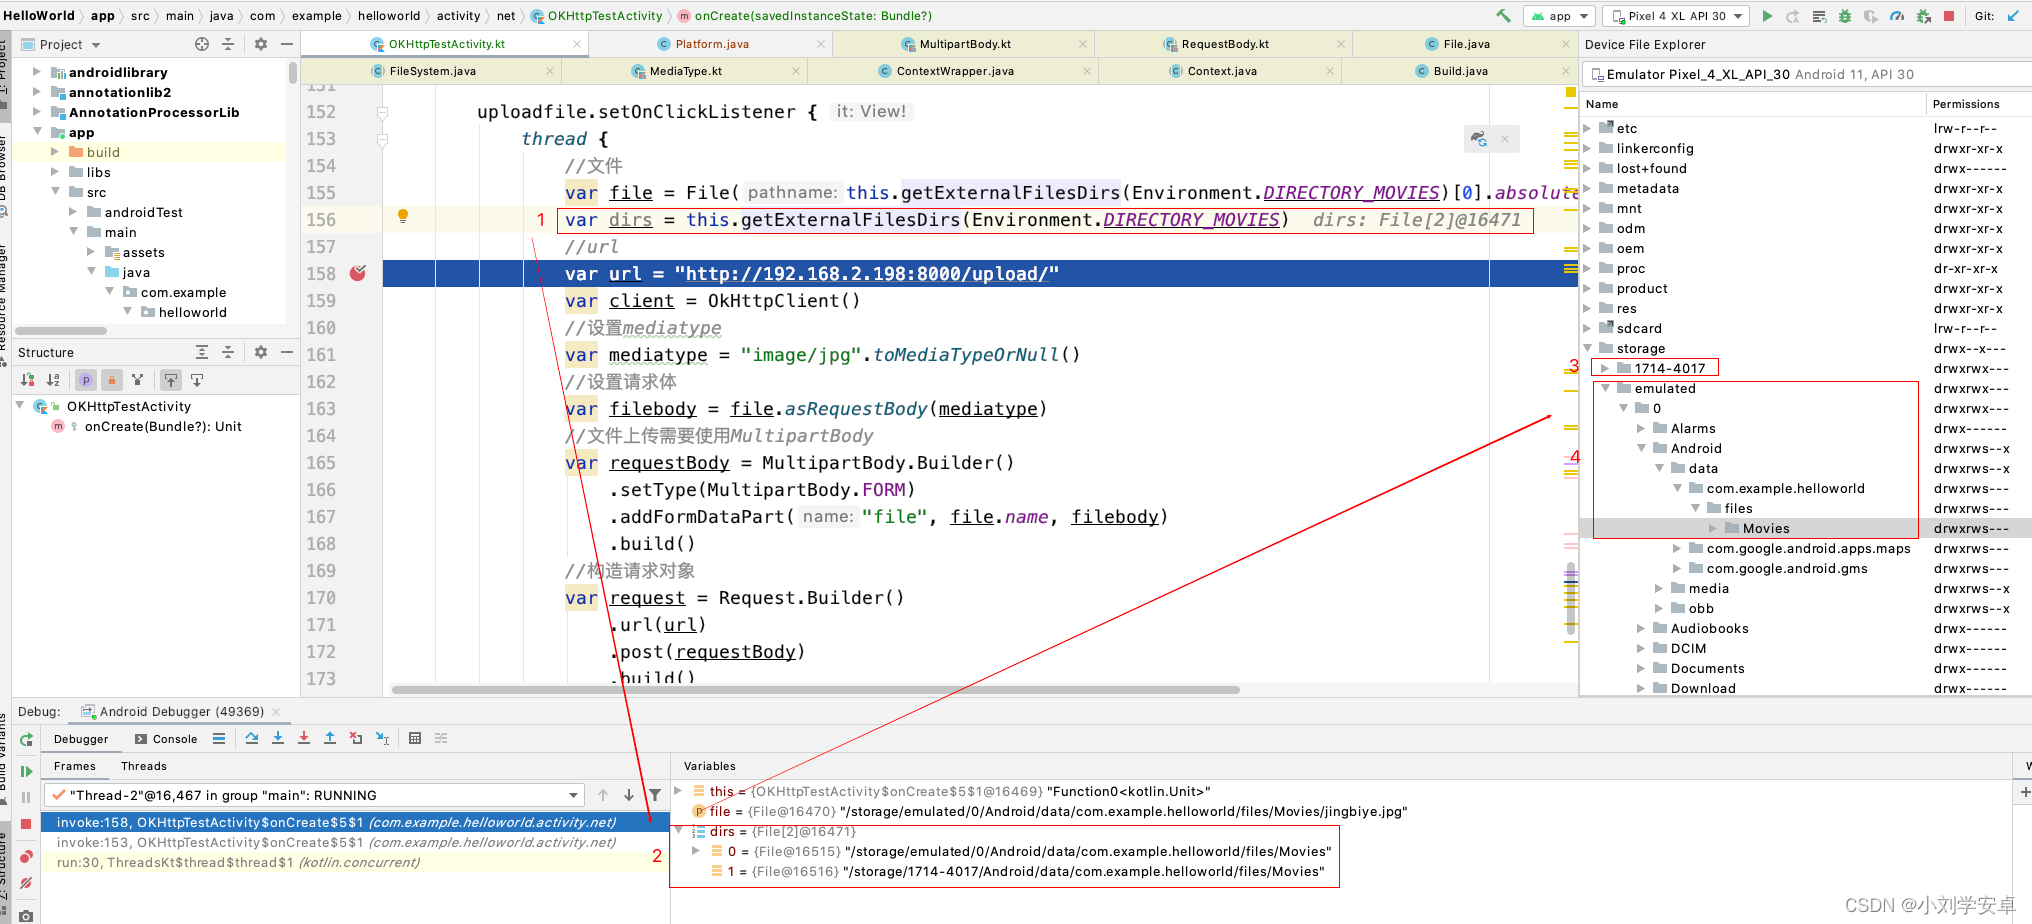
Task: Open the Evaluate Expression calculator icon
Action: coord(415,738)
